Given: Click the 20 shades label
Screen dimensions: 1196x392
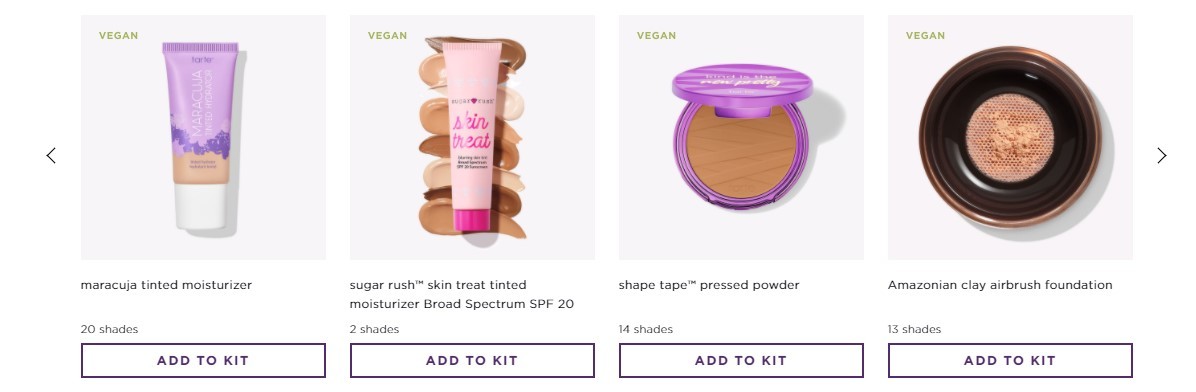Looking at the screenshot, I should 109,329.
